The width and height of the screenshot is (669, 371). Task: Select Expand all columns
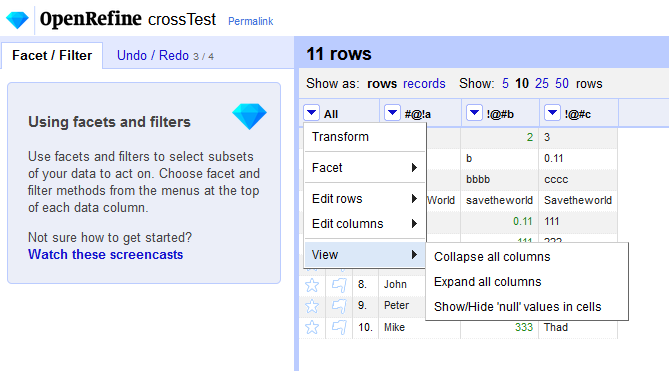[526, 282]
